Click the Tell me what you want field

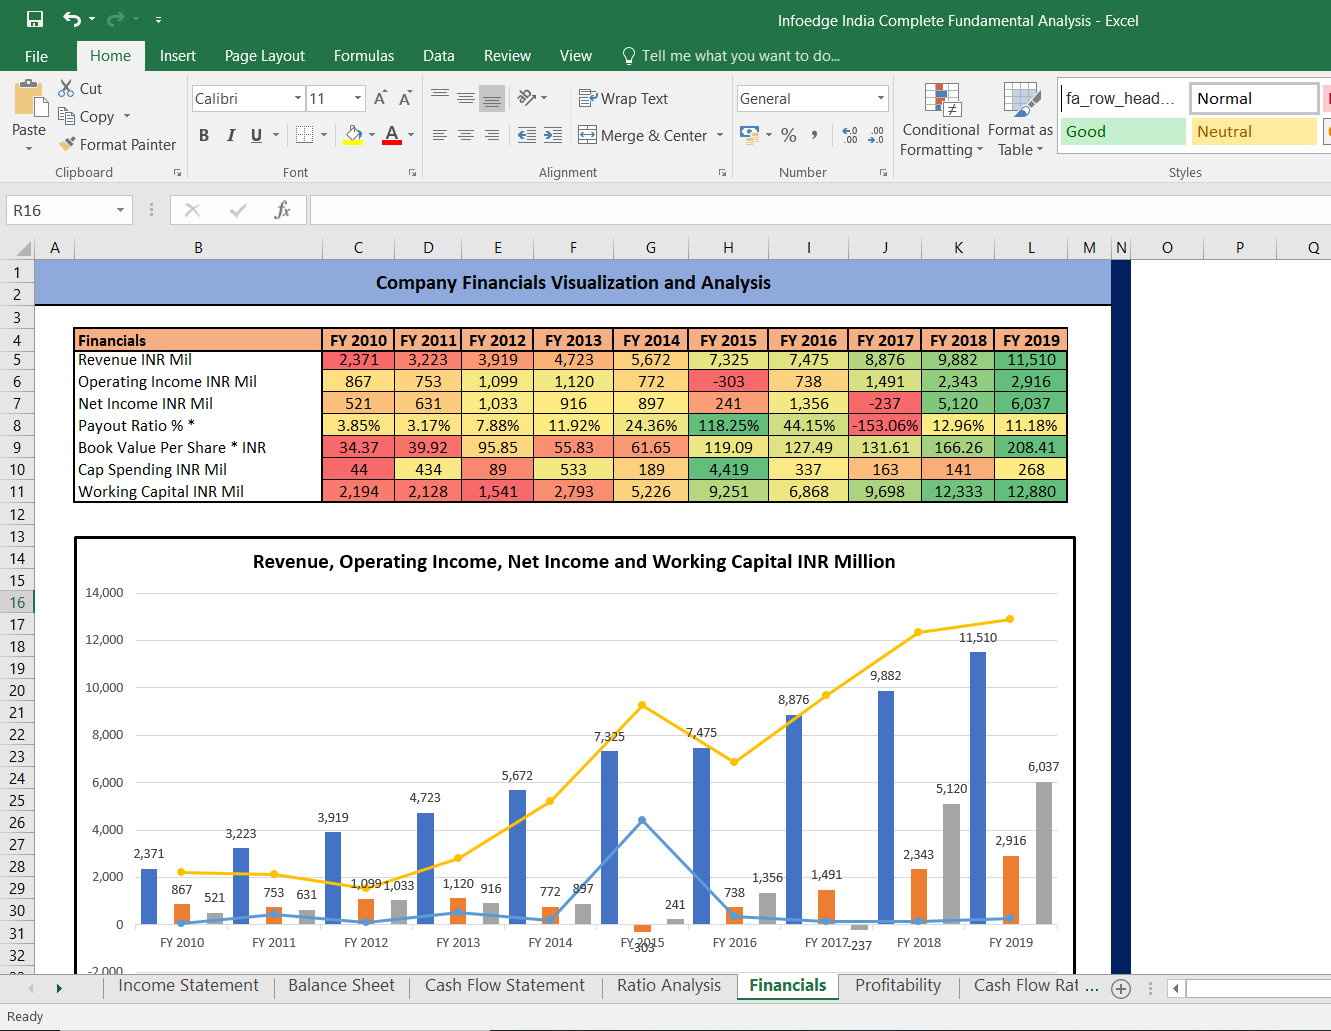tap(731, 56)
